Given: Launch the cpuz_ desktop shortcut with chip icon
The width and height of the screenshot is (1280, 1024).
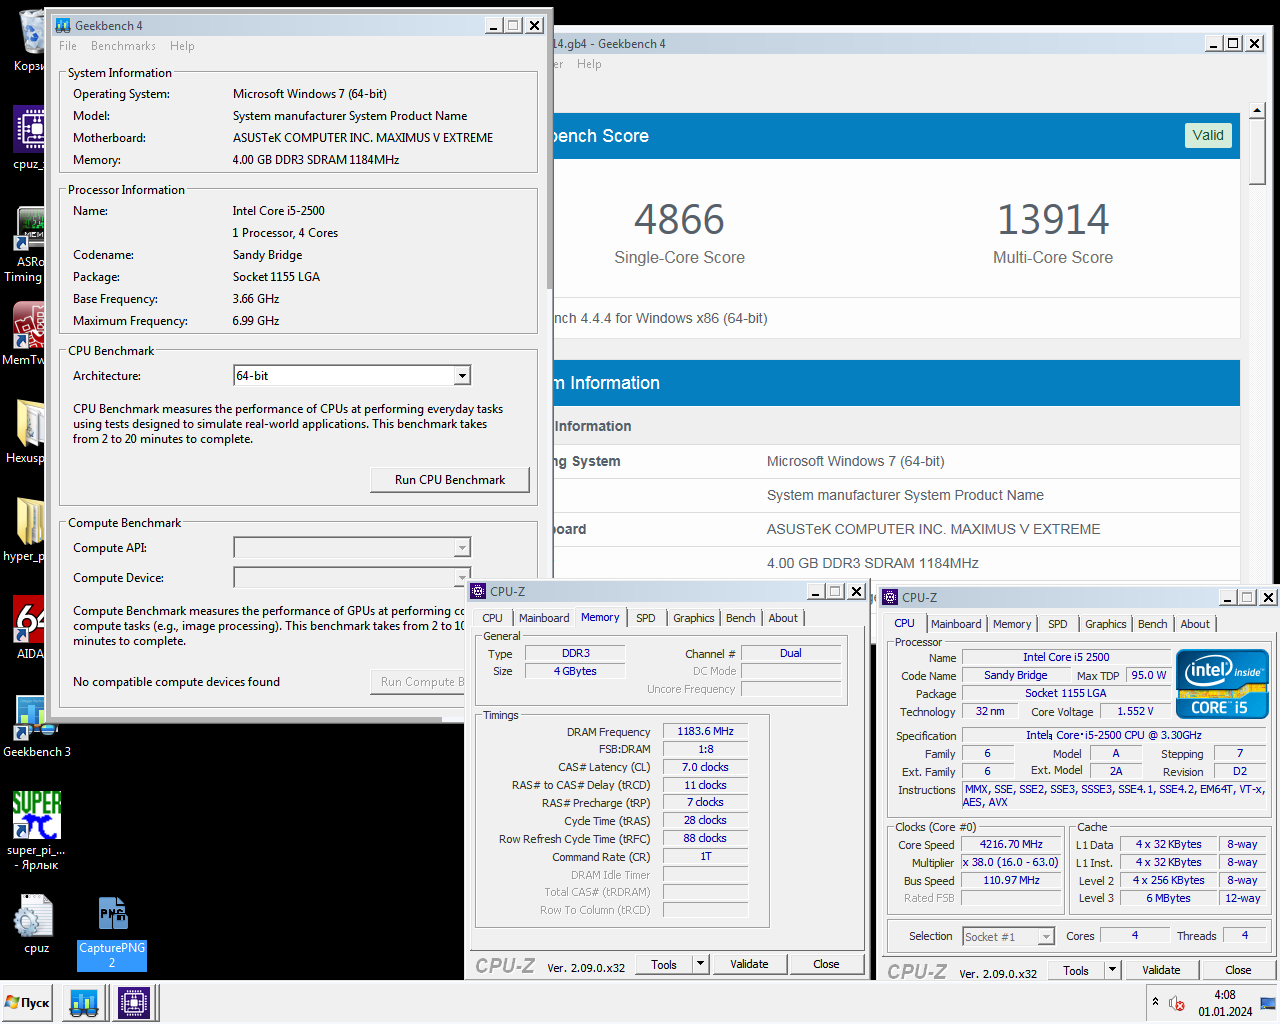Looking at the screenshot, I should pyautogui.click(x=30, y=138).
